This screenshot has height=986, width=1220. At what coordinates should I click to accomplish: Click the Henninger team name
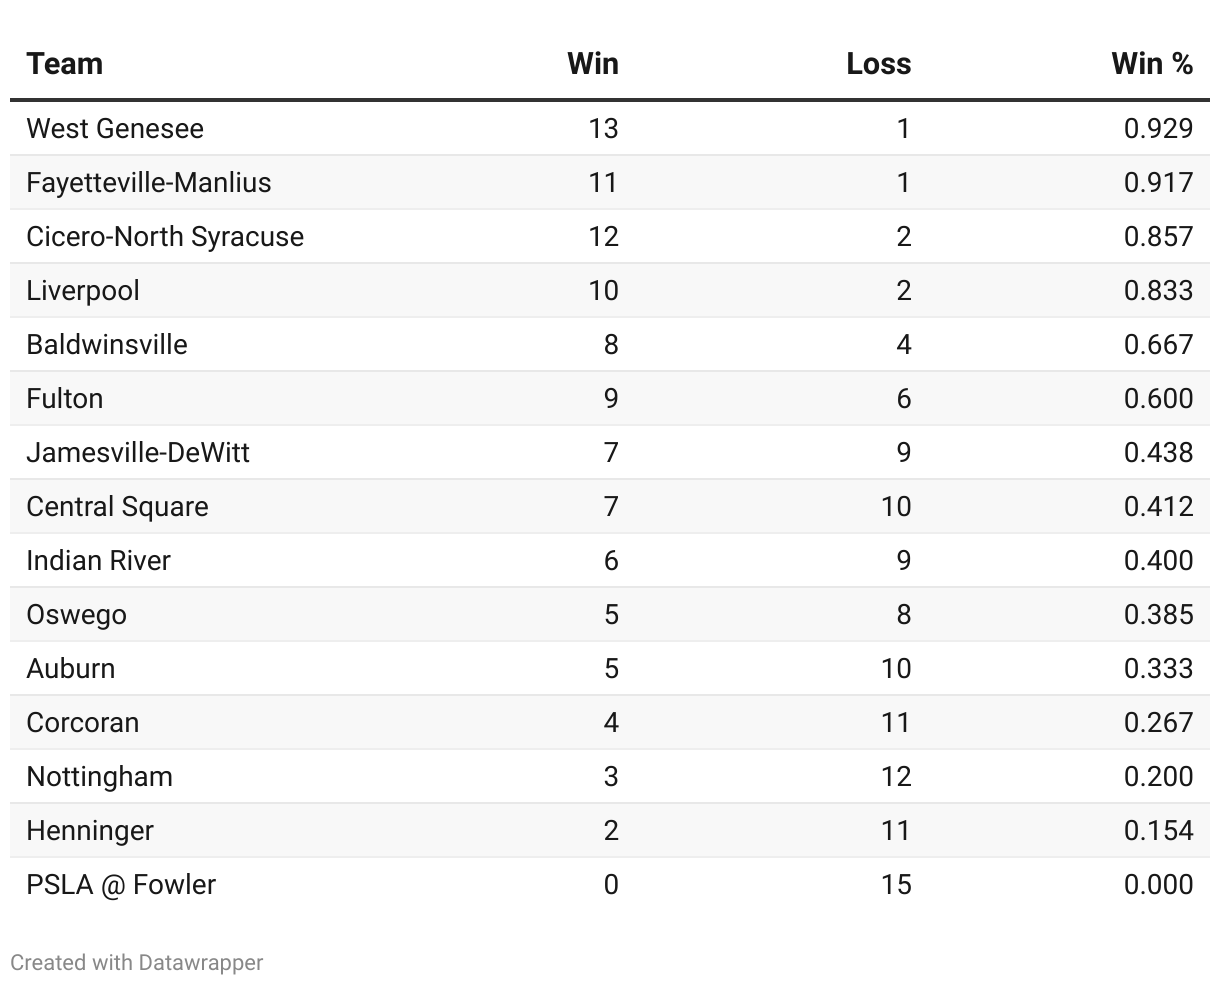click(x=90, y=831)
